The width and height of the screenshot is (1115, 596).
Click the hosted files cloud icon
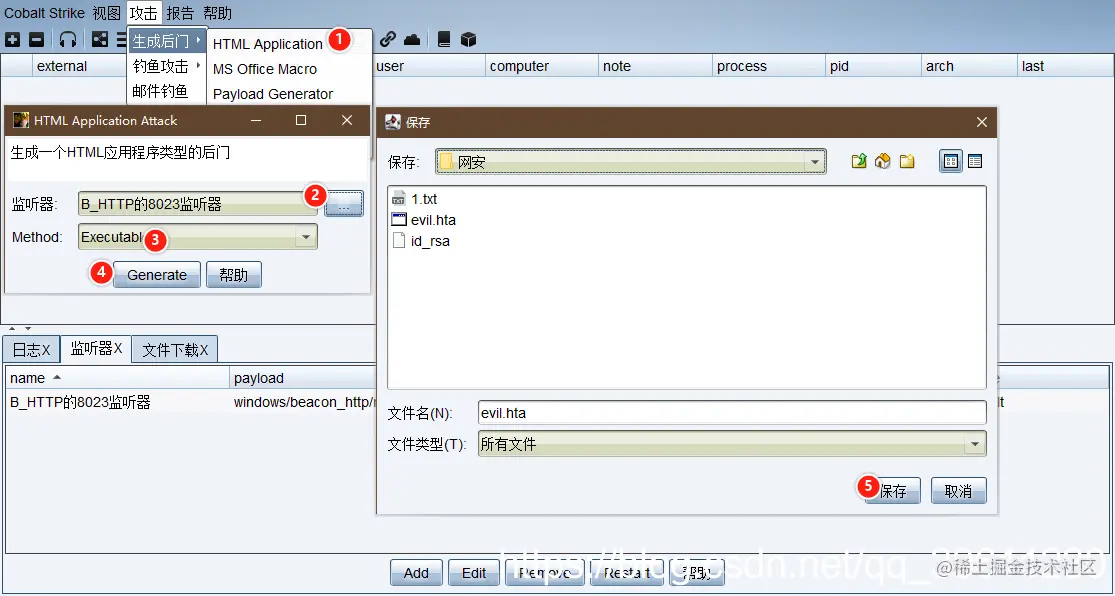(x=412, y=39)
